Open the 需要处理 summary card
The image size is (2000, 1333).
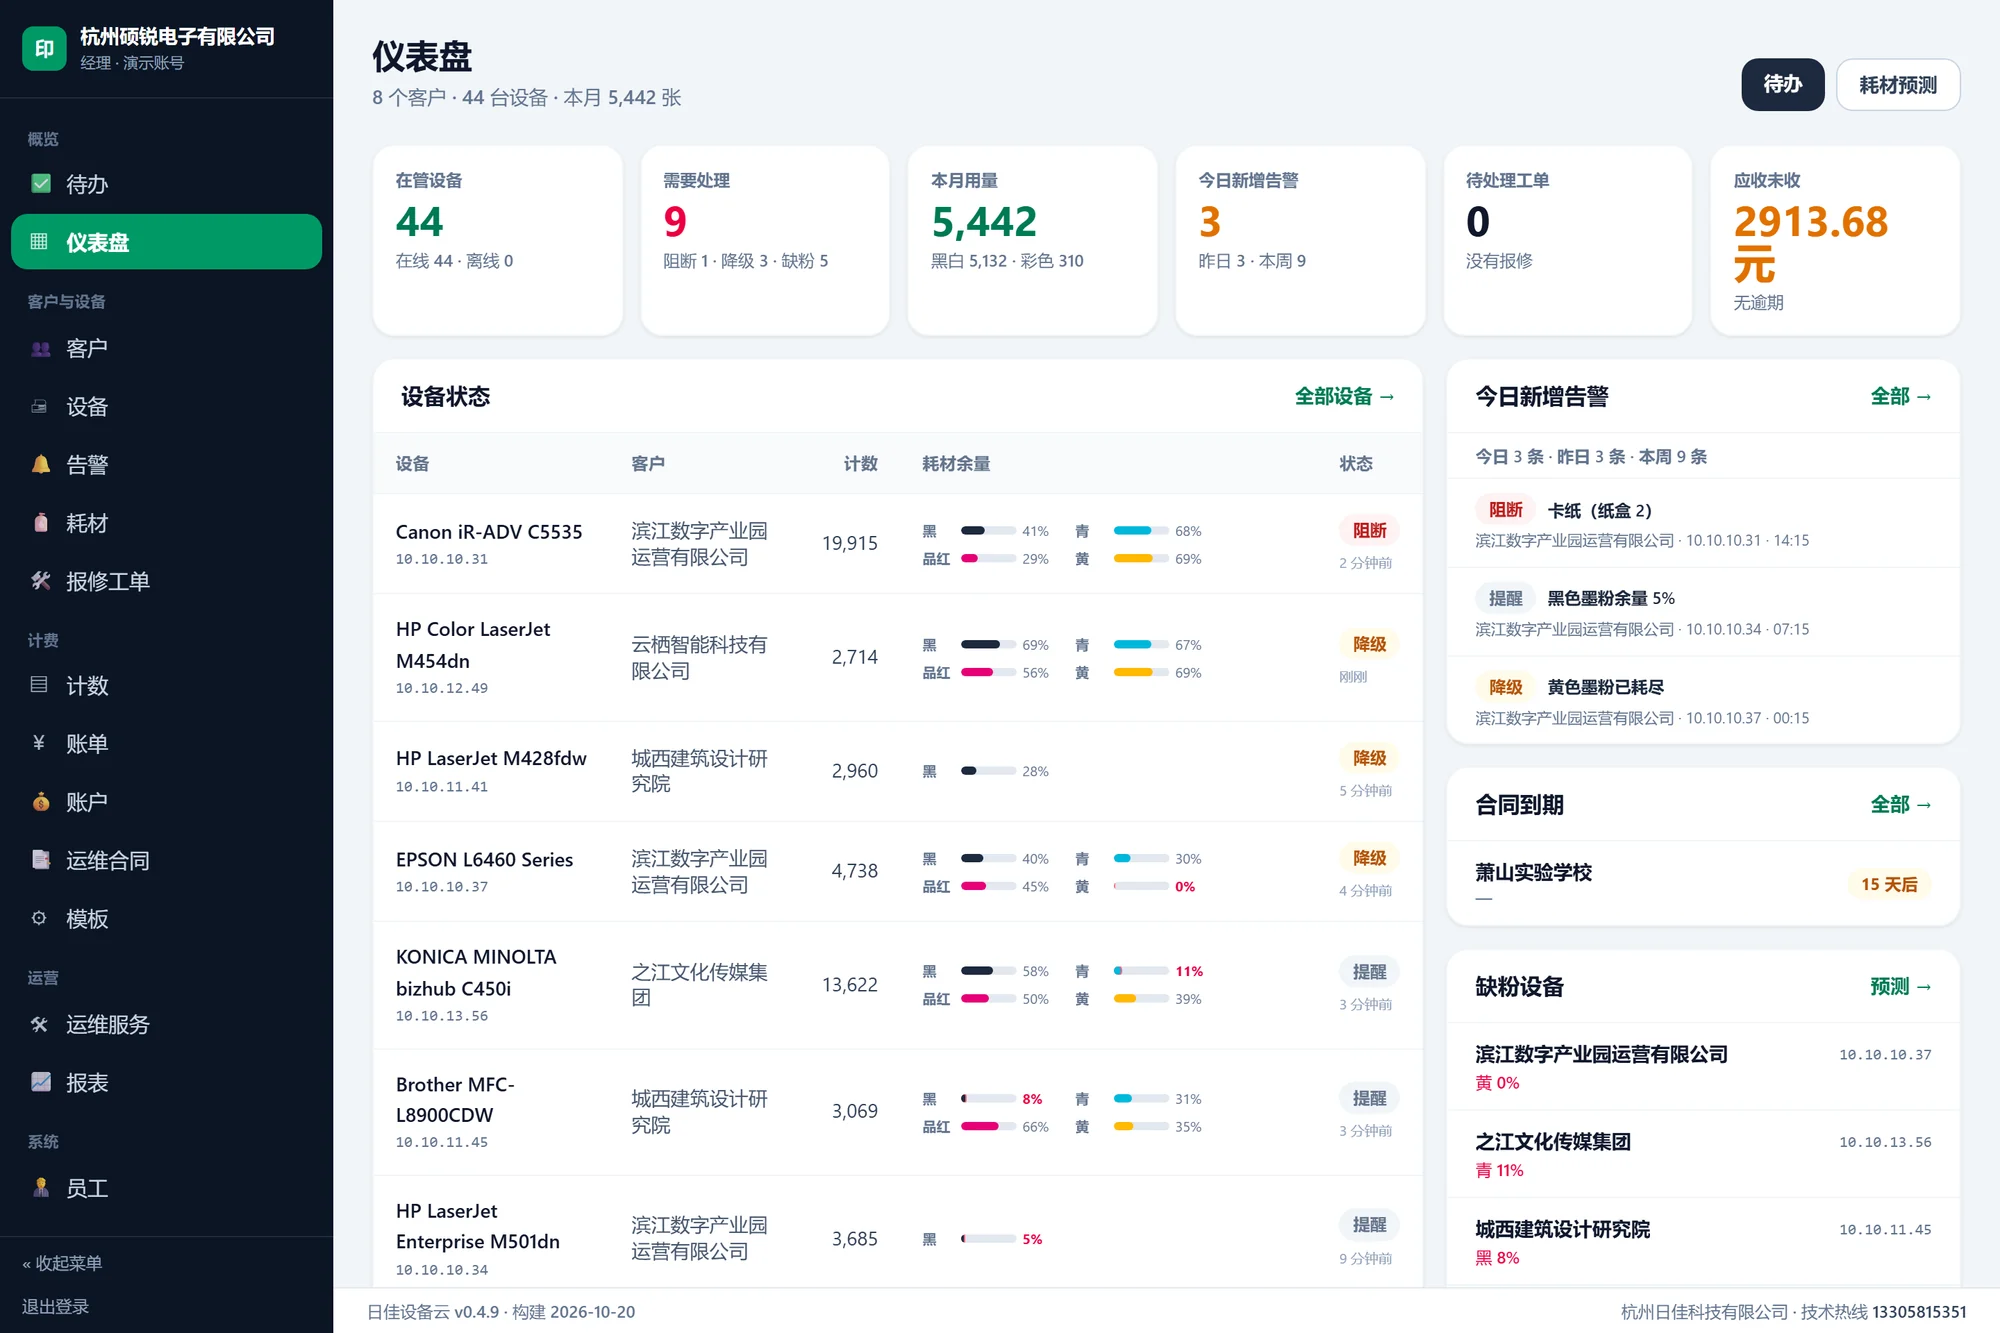point(765,240)
